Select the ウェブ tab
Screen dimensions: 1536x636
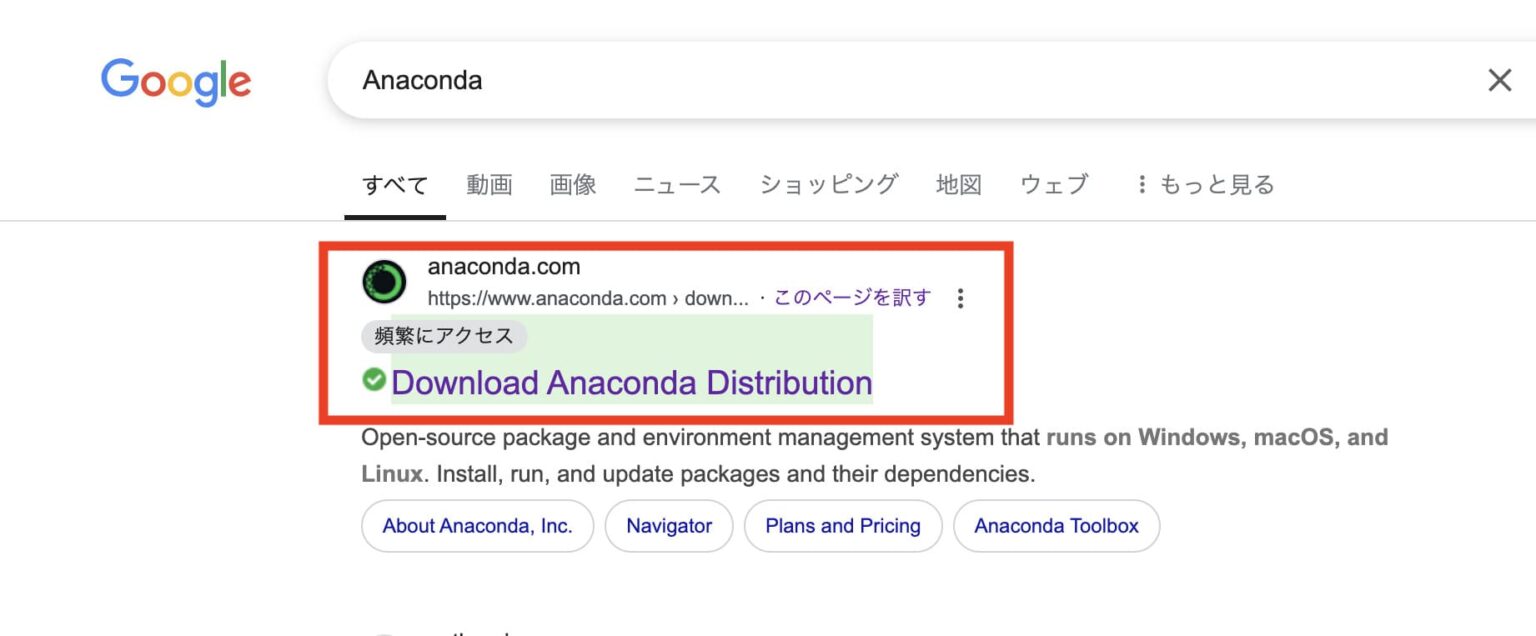[1054, 184]
